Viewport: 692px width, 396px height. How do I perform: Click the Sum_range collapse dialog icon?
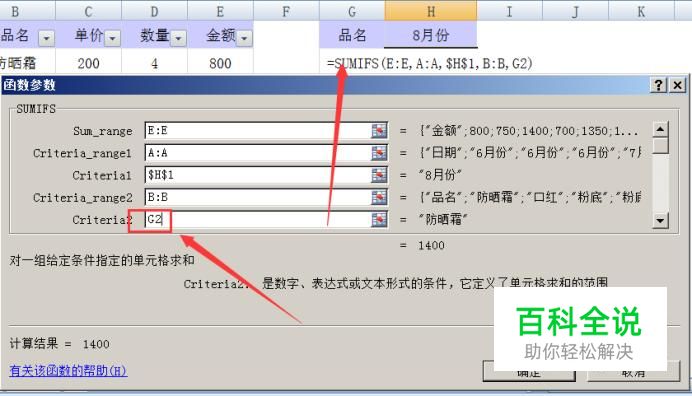(x=379, y=131)
